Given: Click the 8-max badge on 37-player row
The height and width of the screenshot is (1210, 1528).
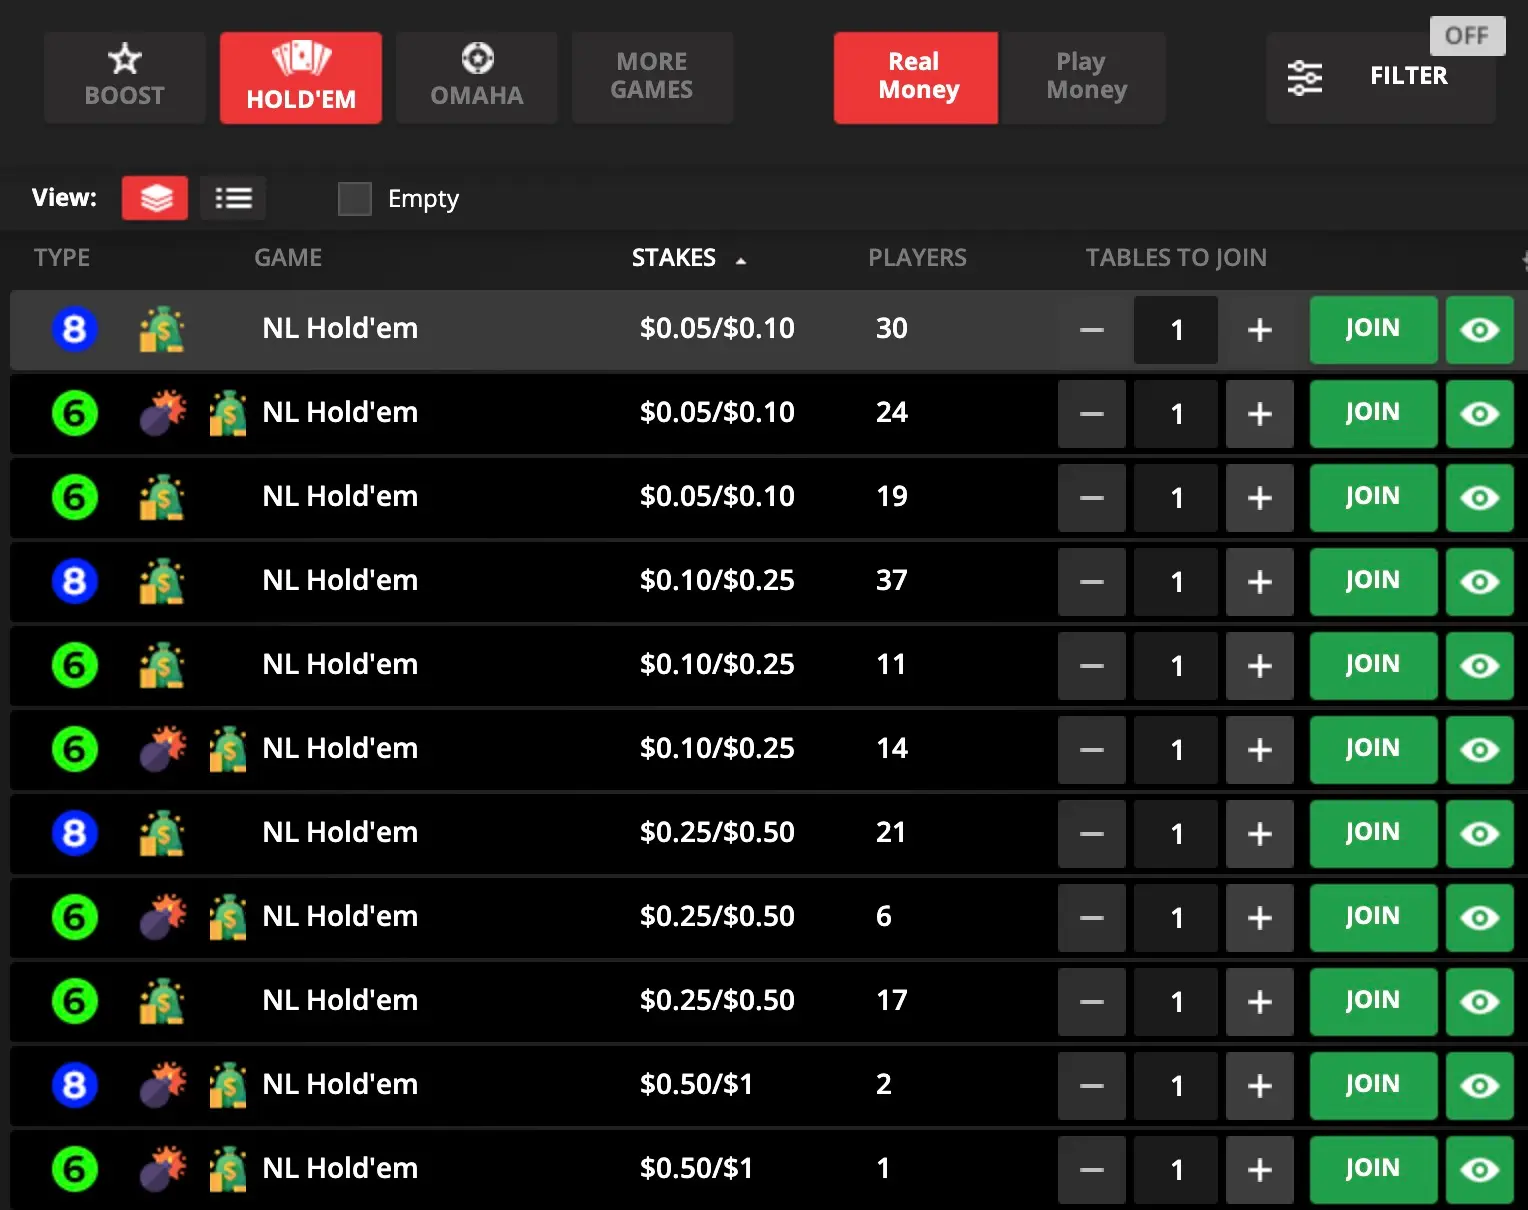Looking at the screenshot, I should pyautogui.click(x=75, y=581).
